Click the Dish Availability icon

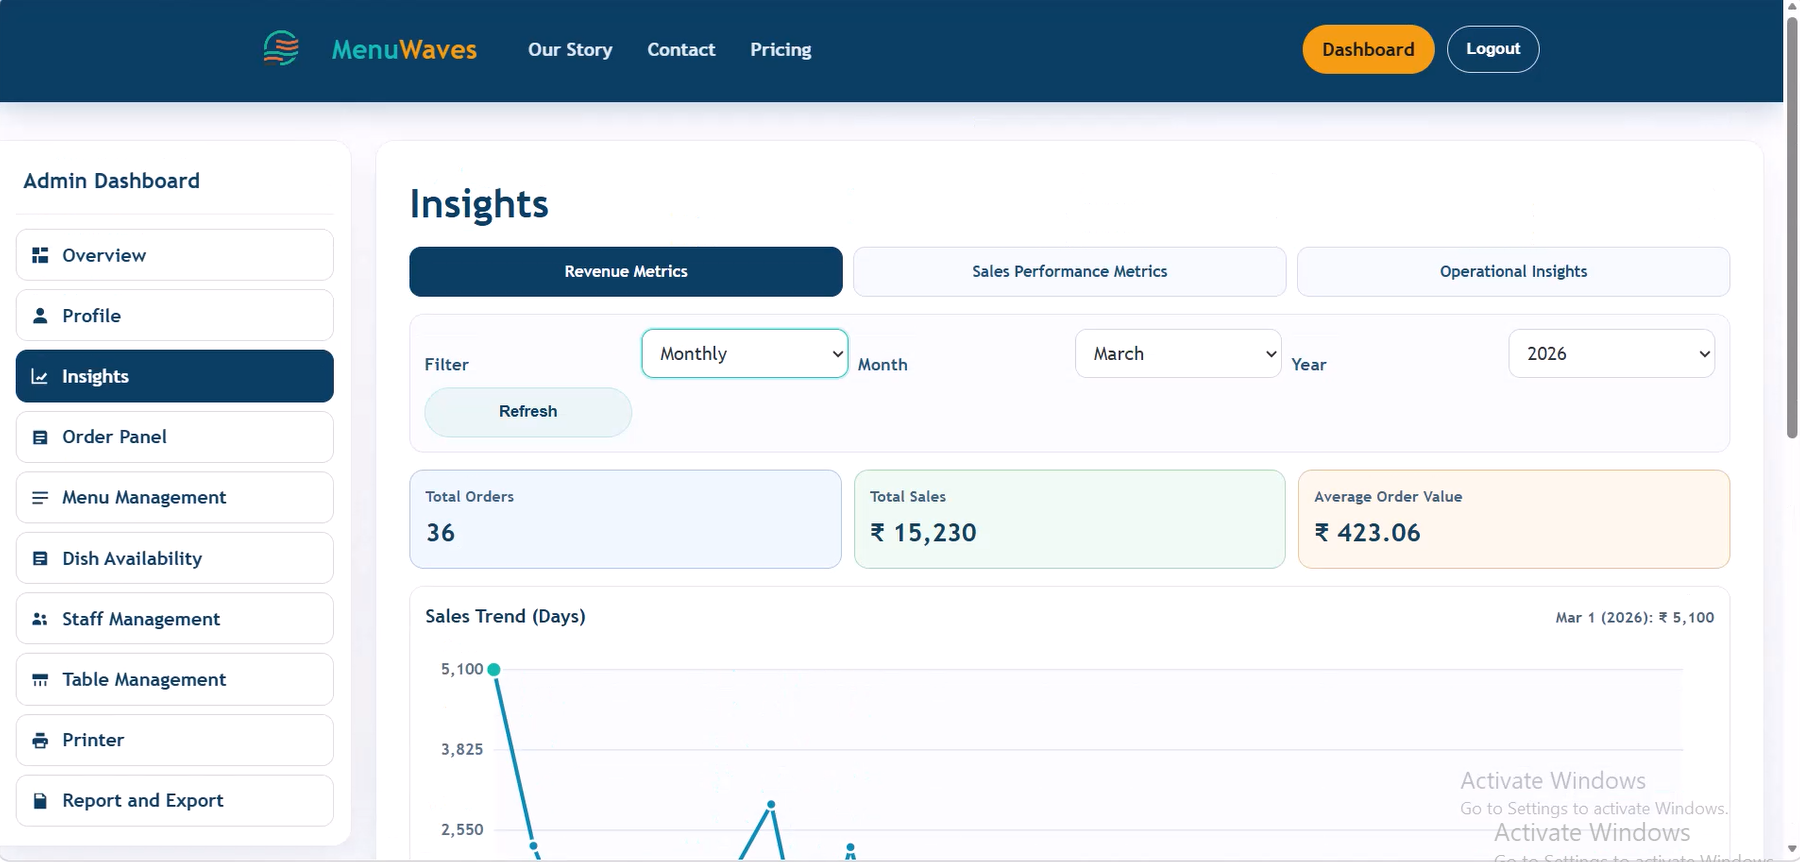tap(40, 559)
